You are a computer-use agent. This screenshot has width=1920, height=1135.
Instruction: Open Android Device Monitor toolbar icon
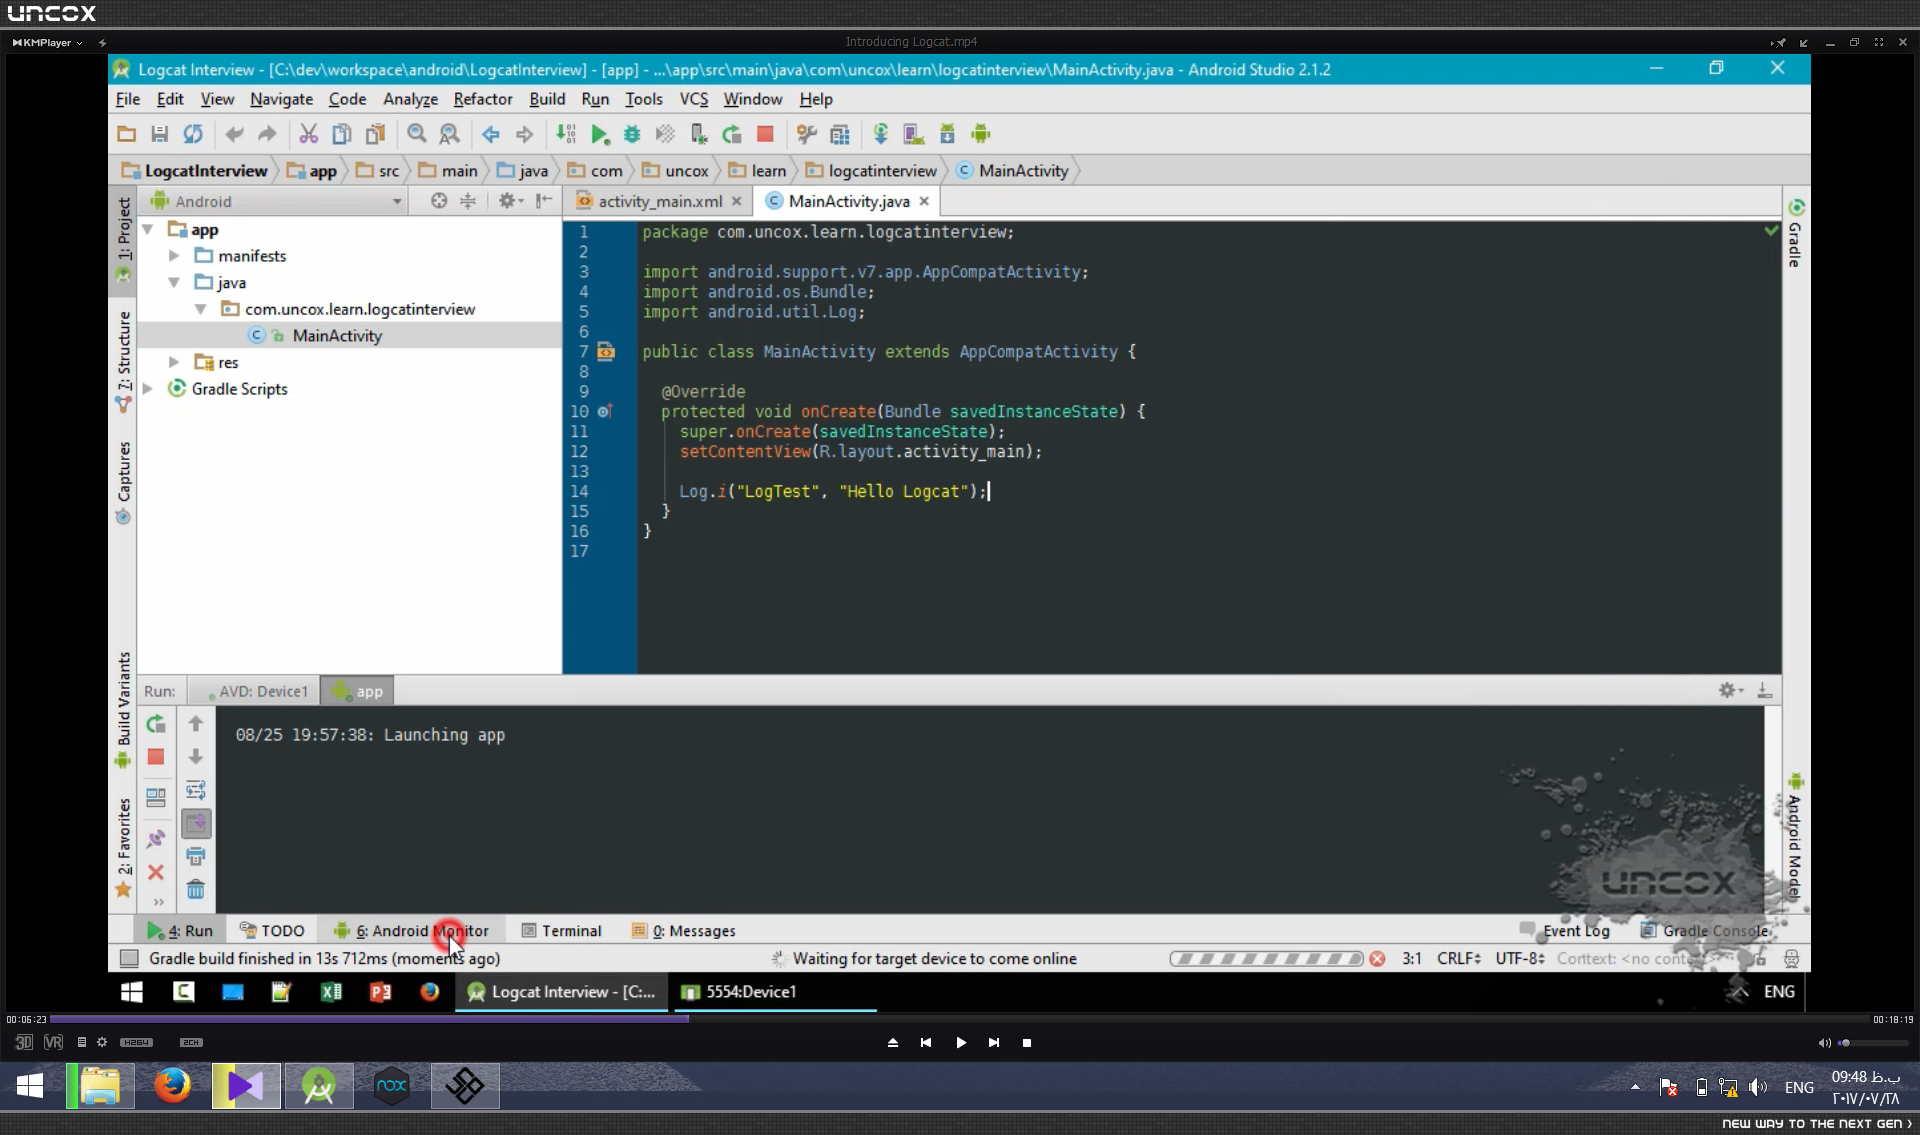click(981, 134)
